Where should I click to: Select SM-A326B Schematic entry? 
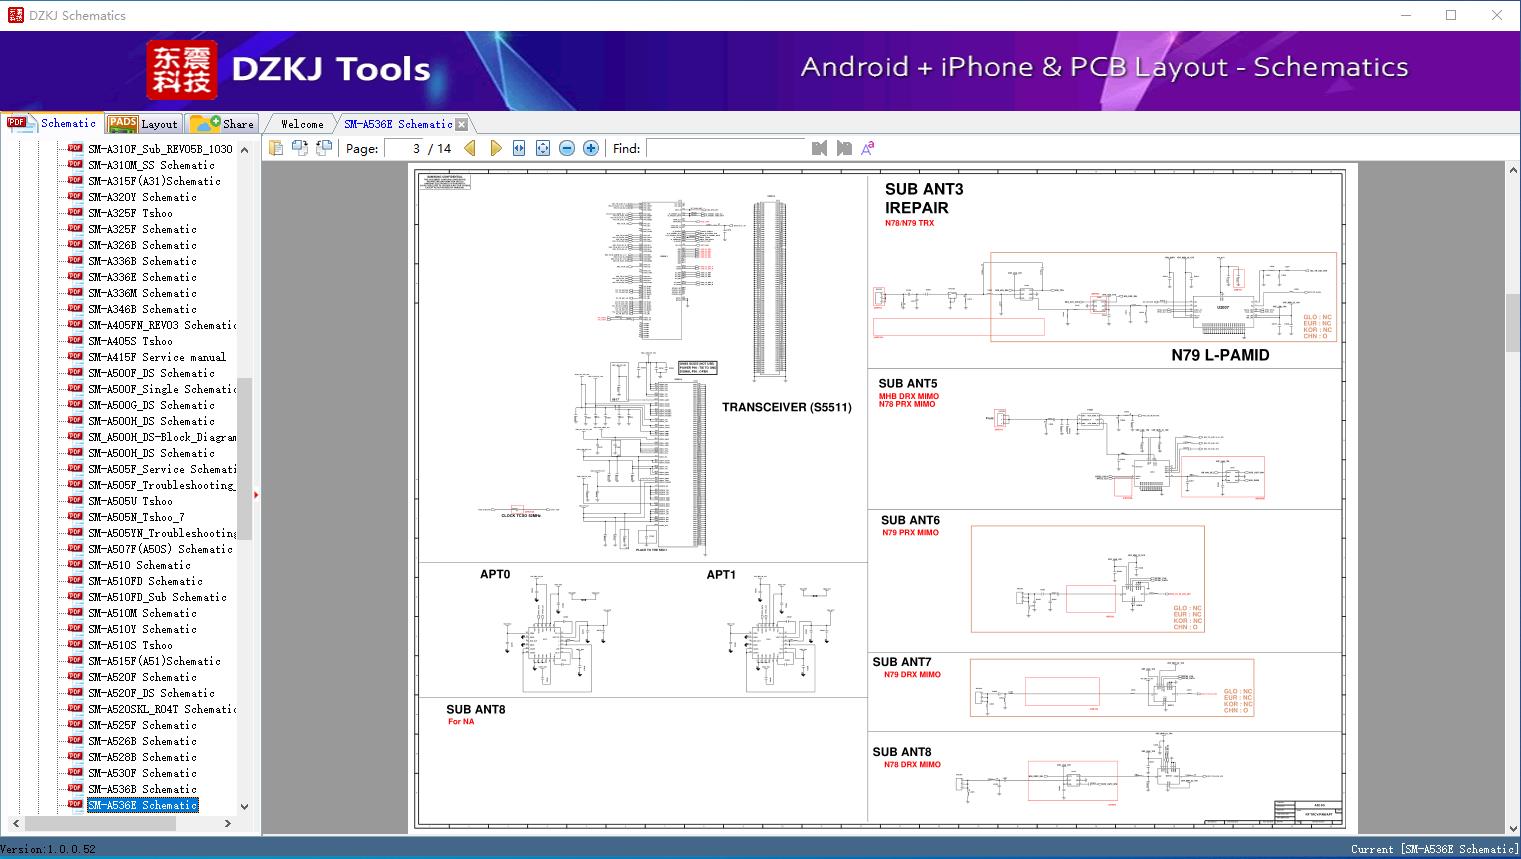pos(142,245)
